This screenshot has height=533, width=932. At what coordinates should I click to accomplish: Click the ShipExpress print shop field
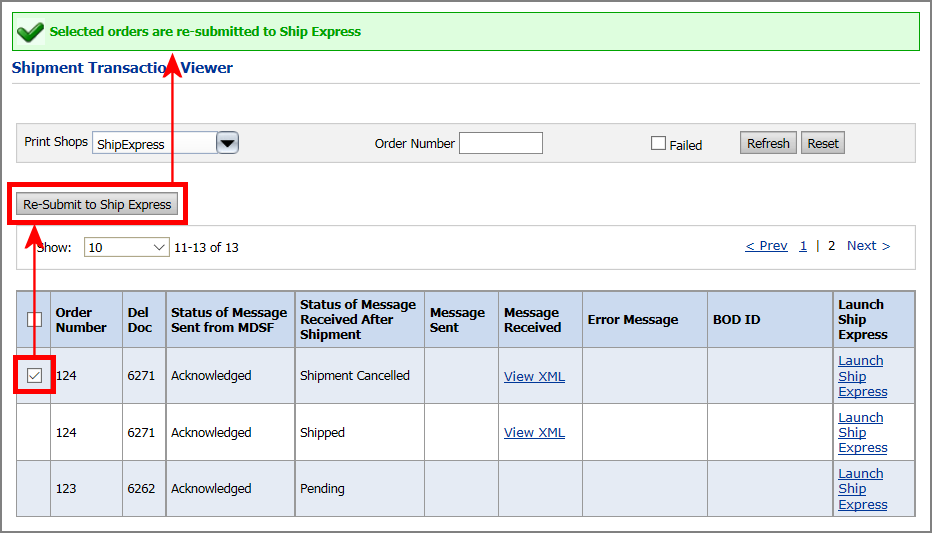(x=154, y=144)
